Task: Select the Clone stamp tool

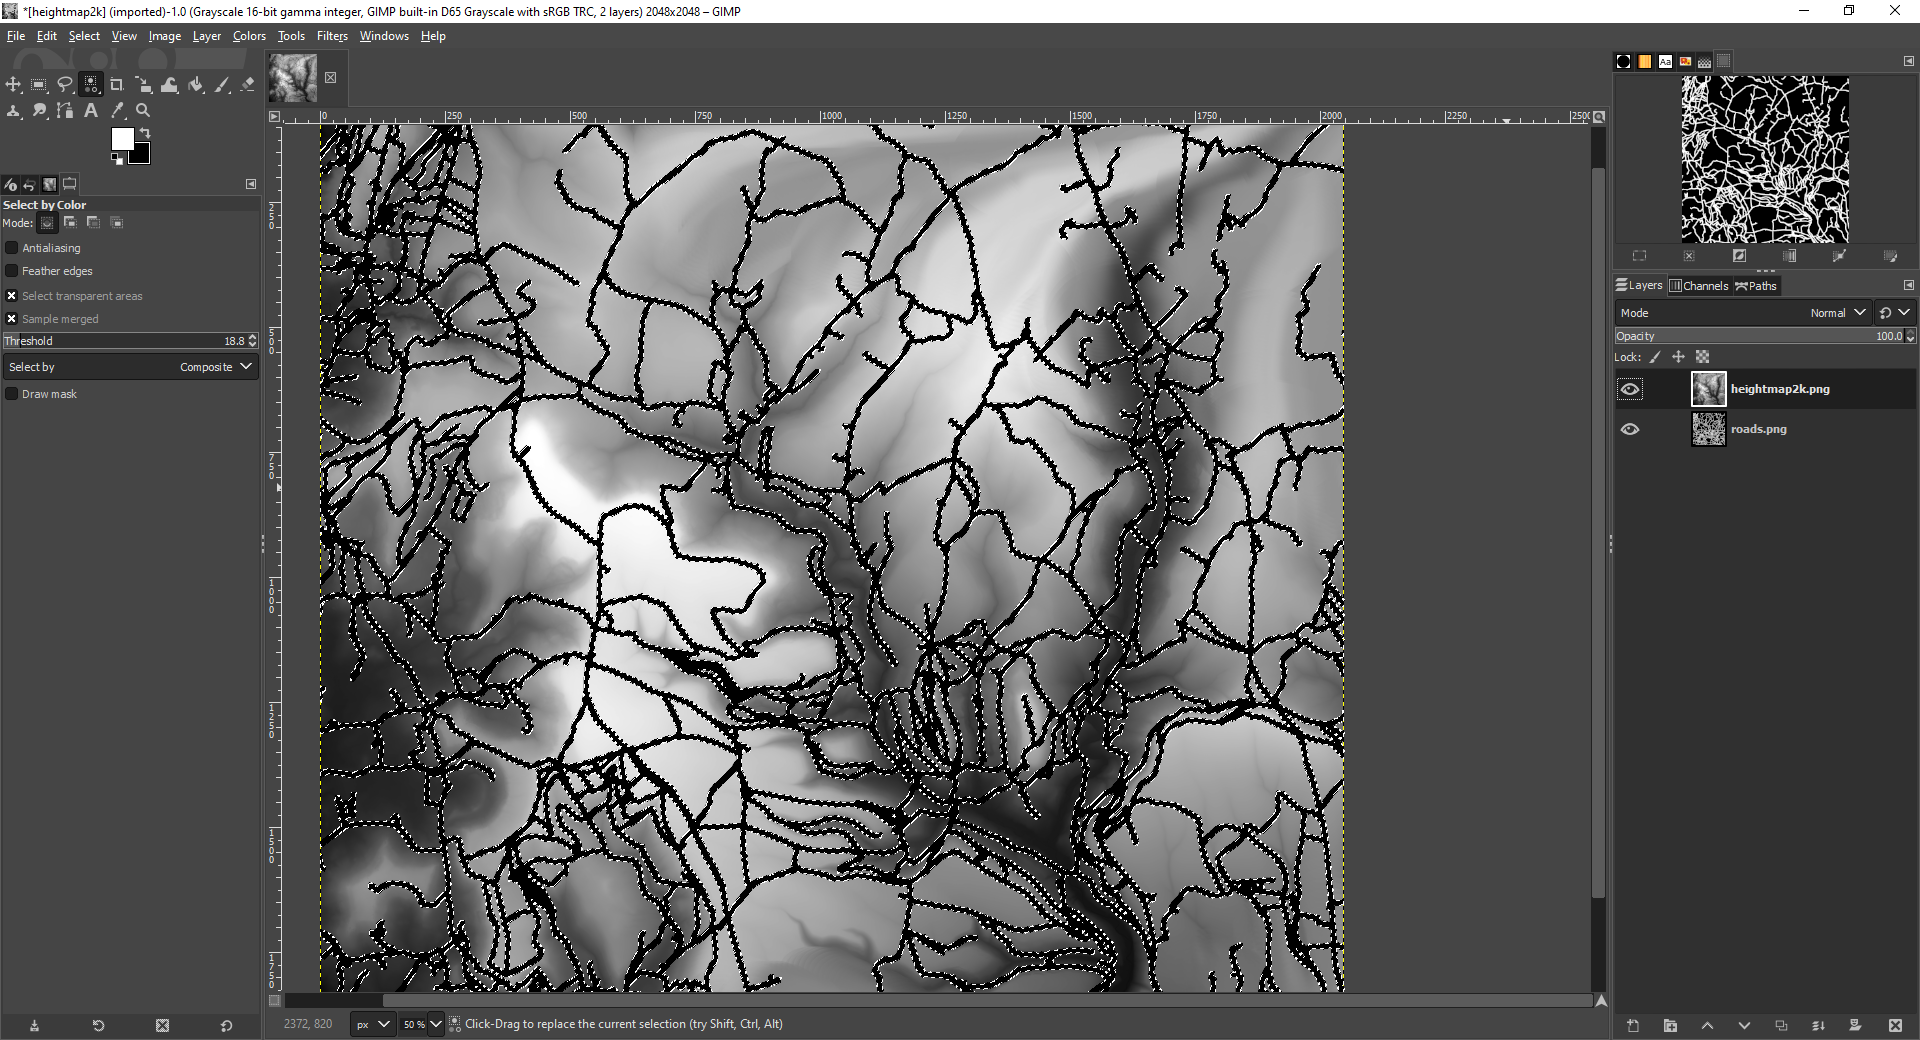Action: pos(13,111)
